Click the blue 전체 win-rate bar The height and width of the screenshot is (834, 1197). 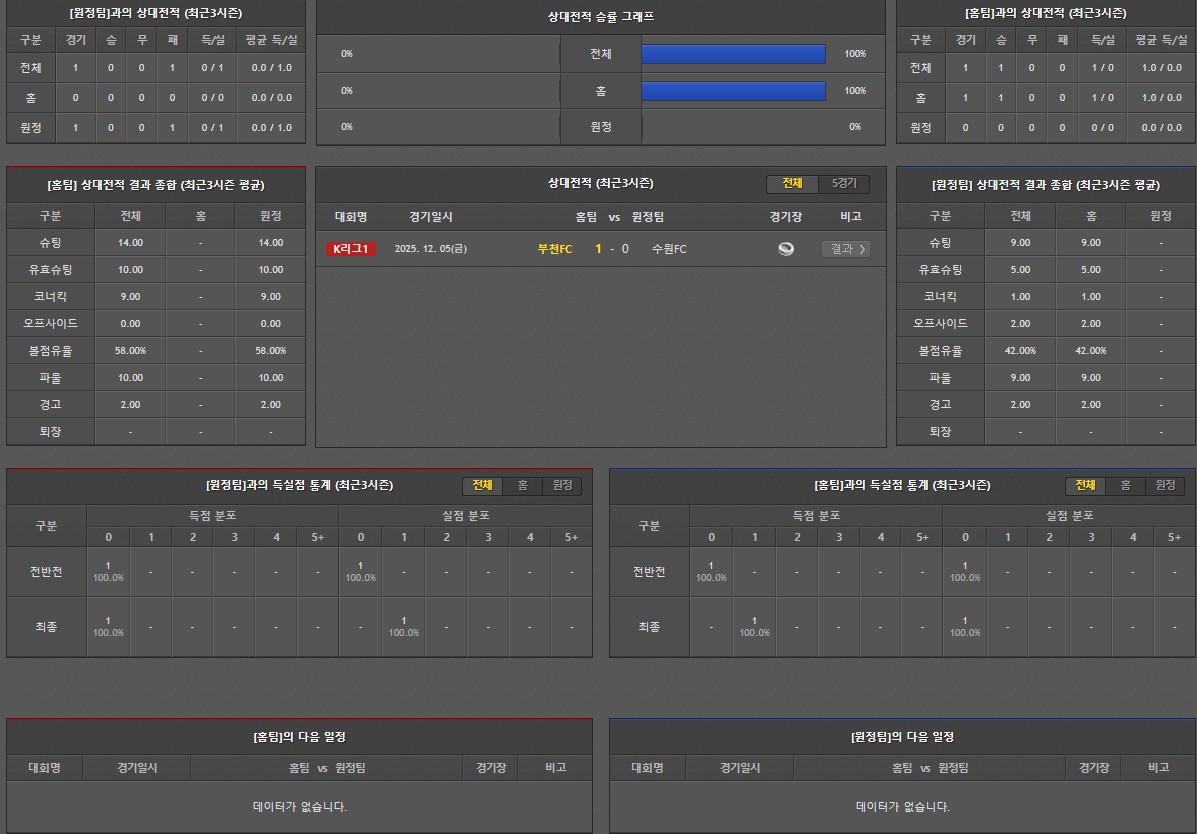[x=733, y=54]
